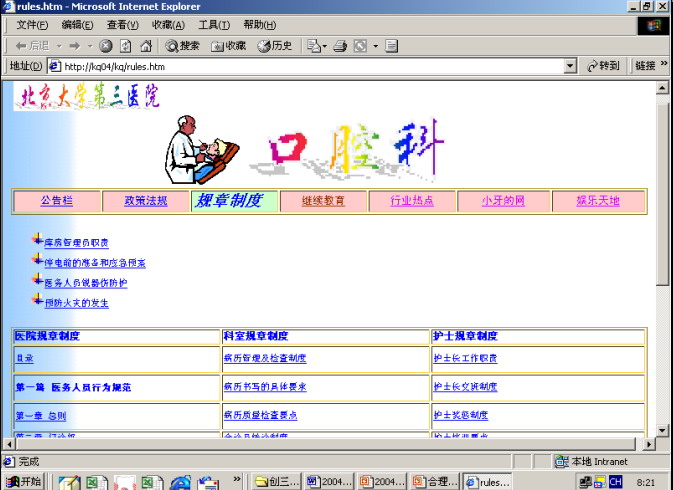Image resolution: width=673 pixels, height=490 pixels.
Task: Open the 收藏 favorites toolbar button
Action: click(229, 46)
